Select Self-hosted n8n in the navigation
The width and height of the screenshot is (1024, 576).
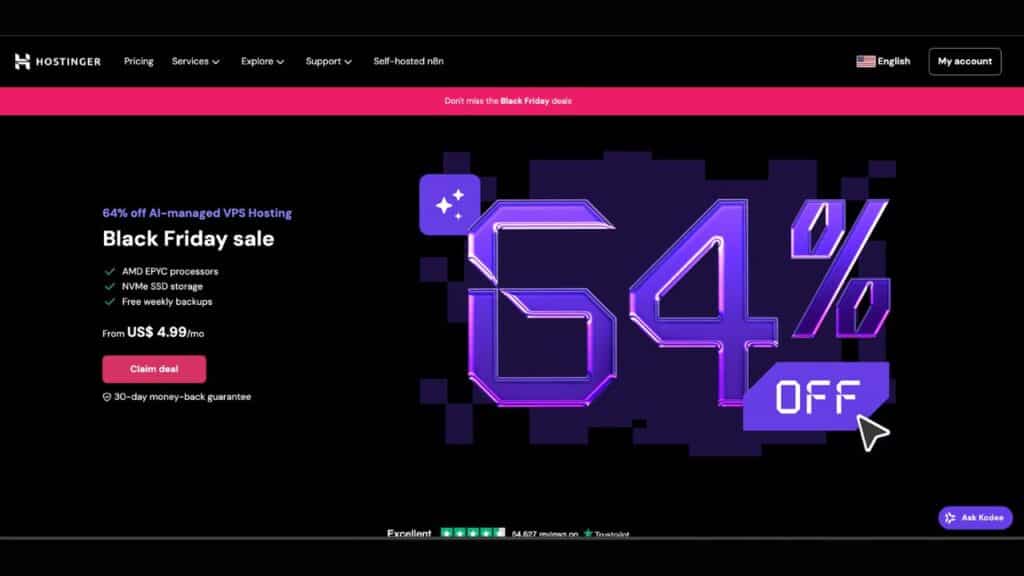click(408, 61)
